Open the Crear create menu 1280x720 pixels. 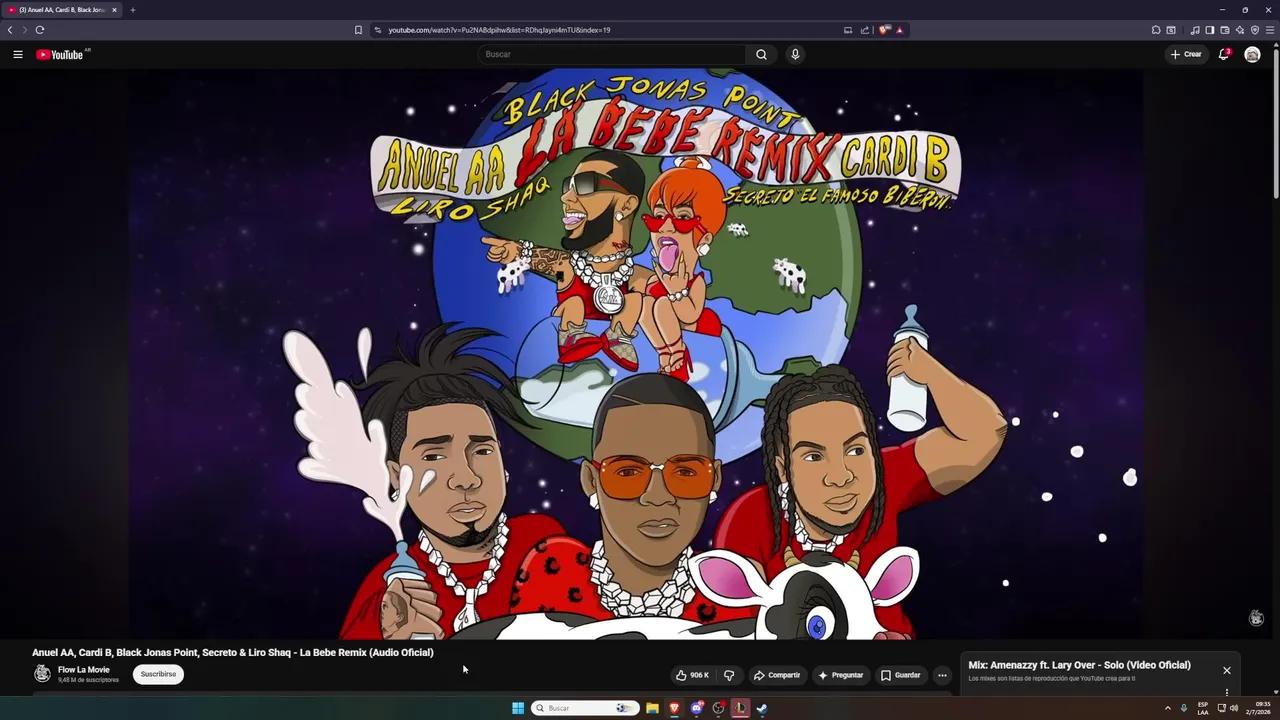1186,54
